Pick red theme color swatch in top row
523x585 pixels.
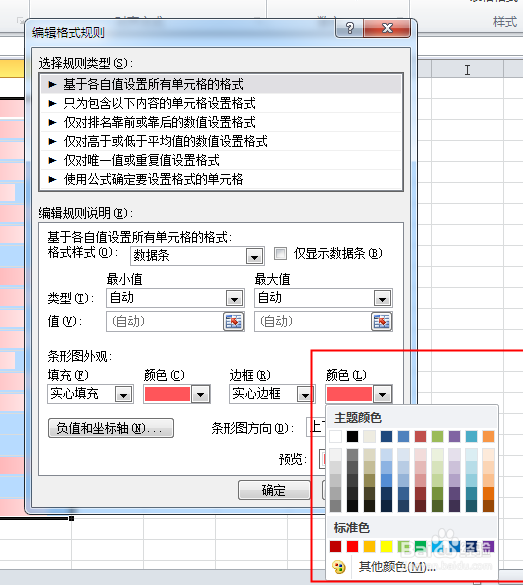tap(420, 436)
